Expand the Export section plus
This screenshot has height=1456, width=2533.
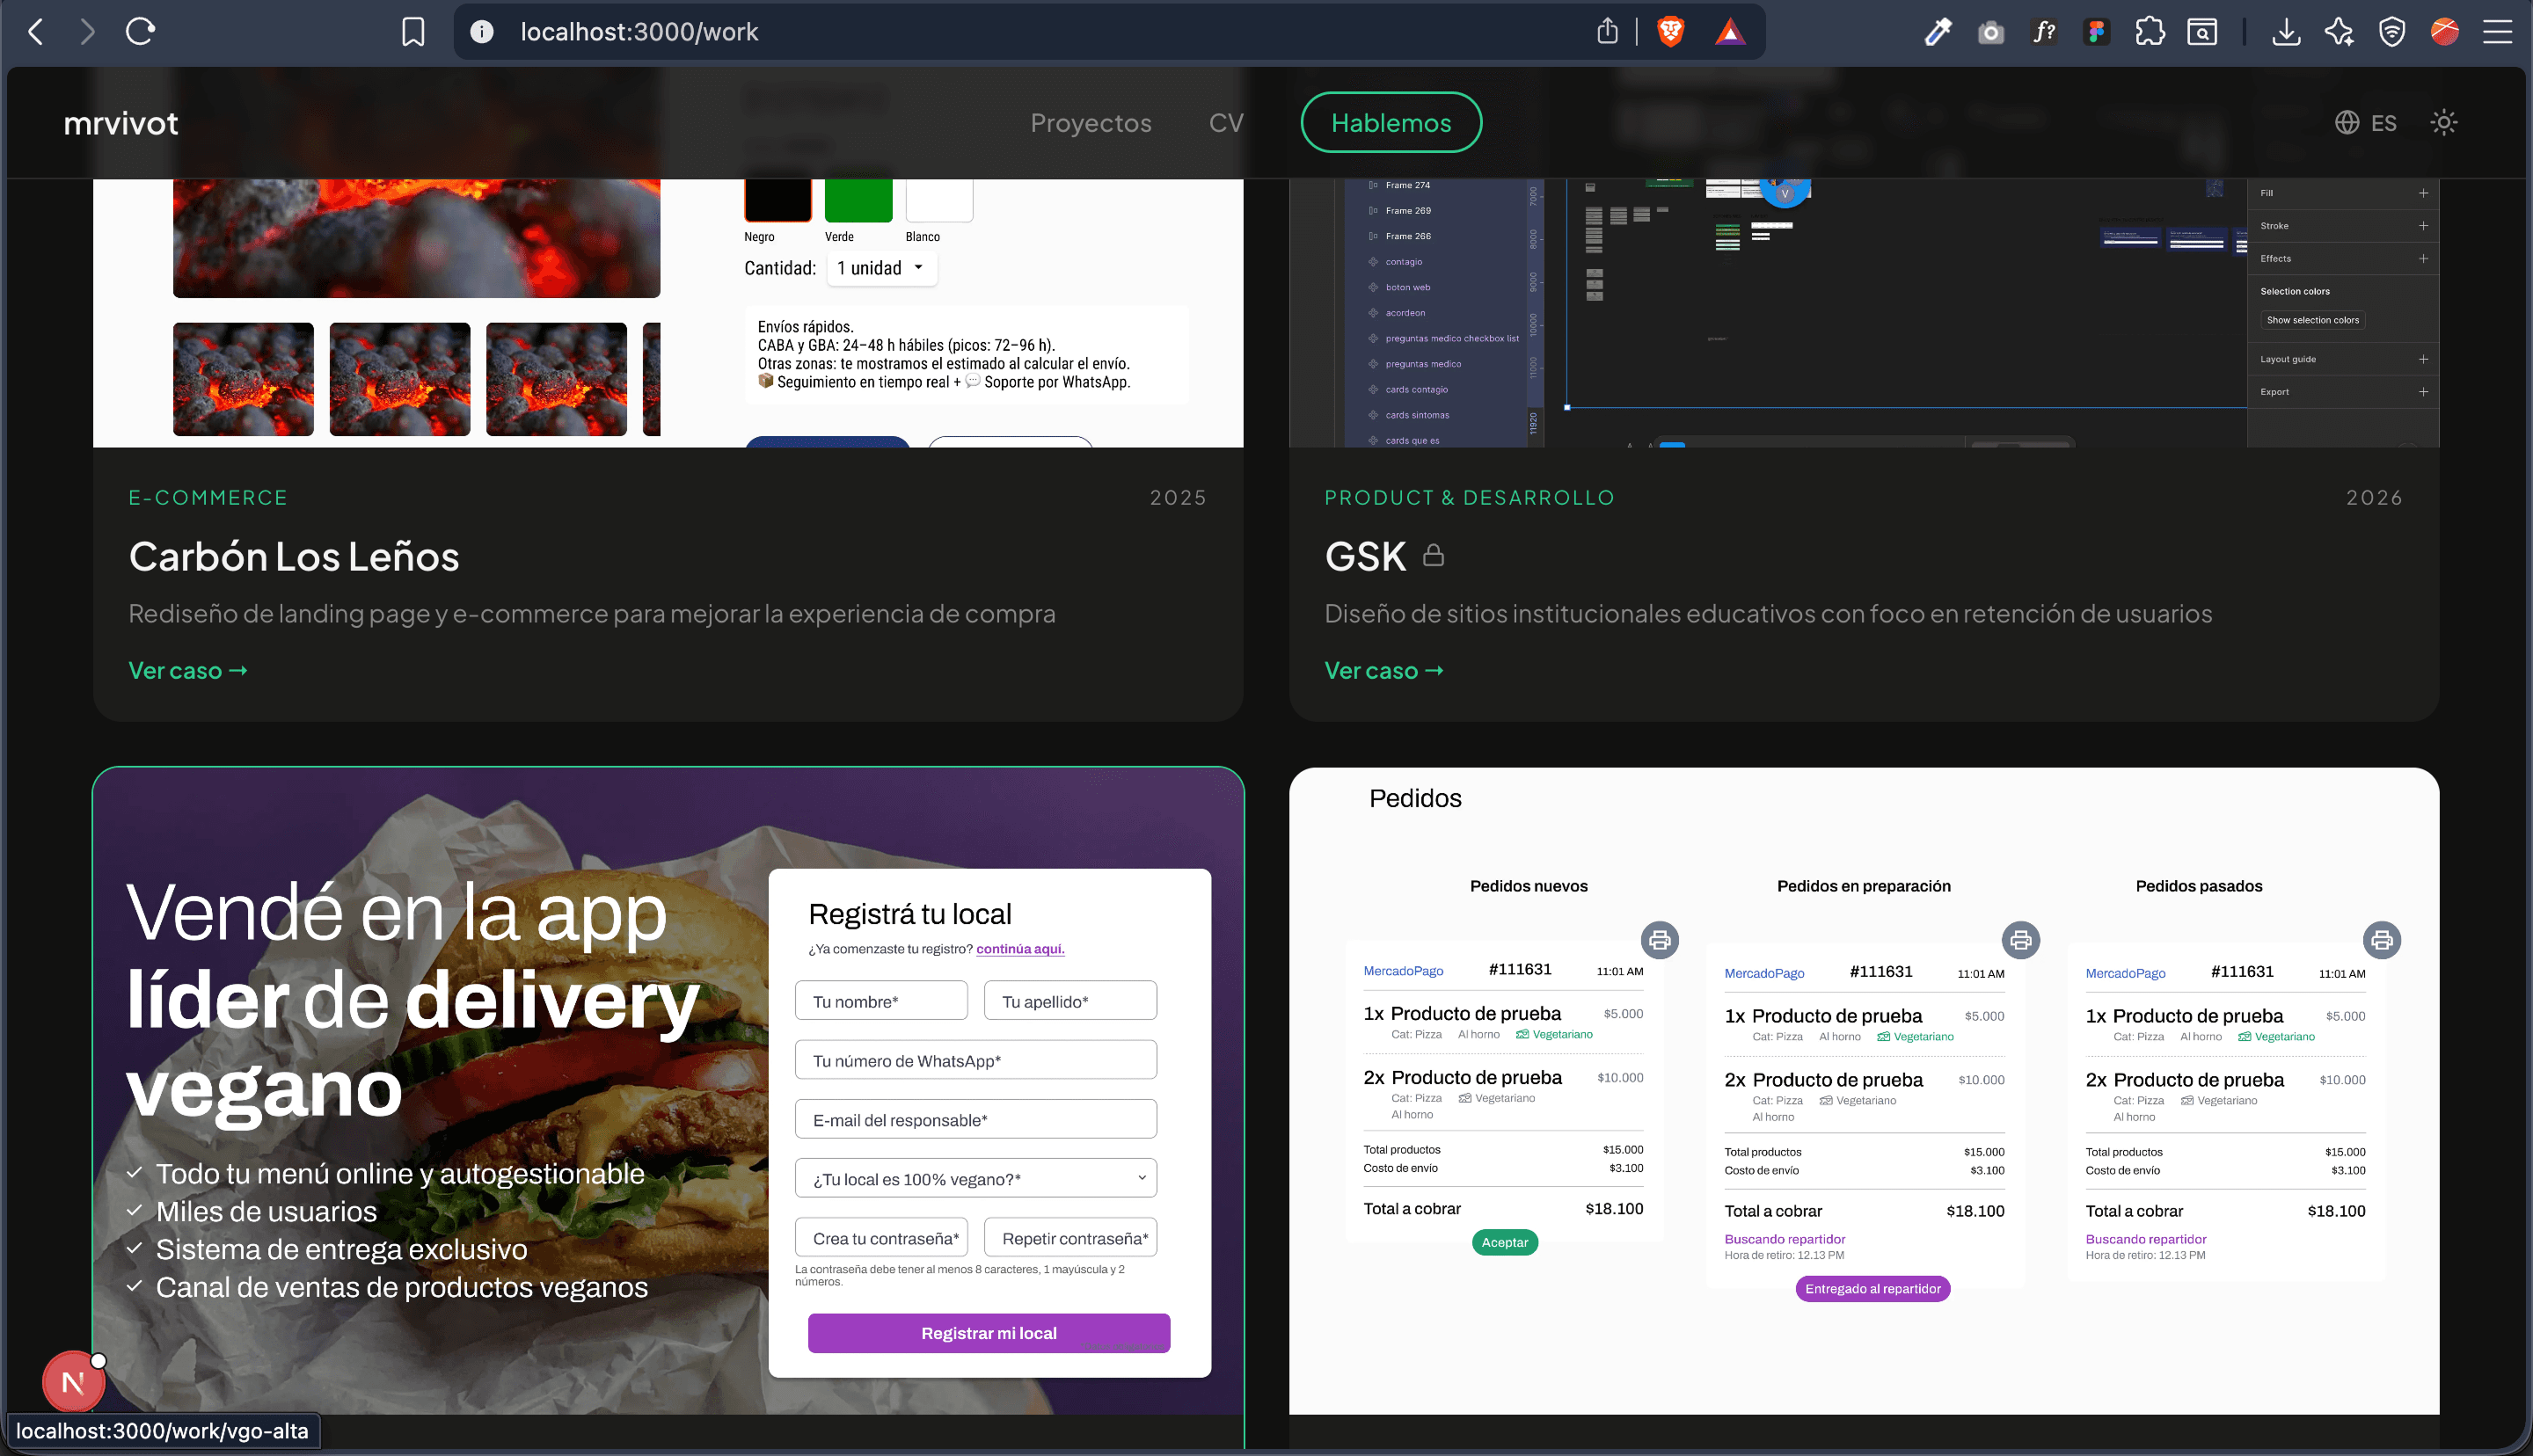click(2423, 392)
